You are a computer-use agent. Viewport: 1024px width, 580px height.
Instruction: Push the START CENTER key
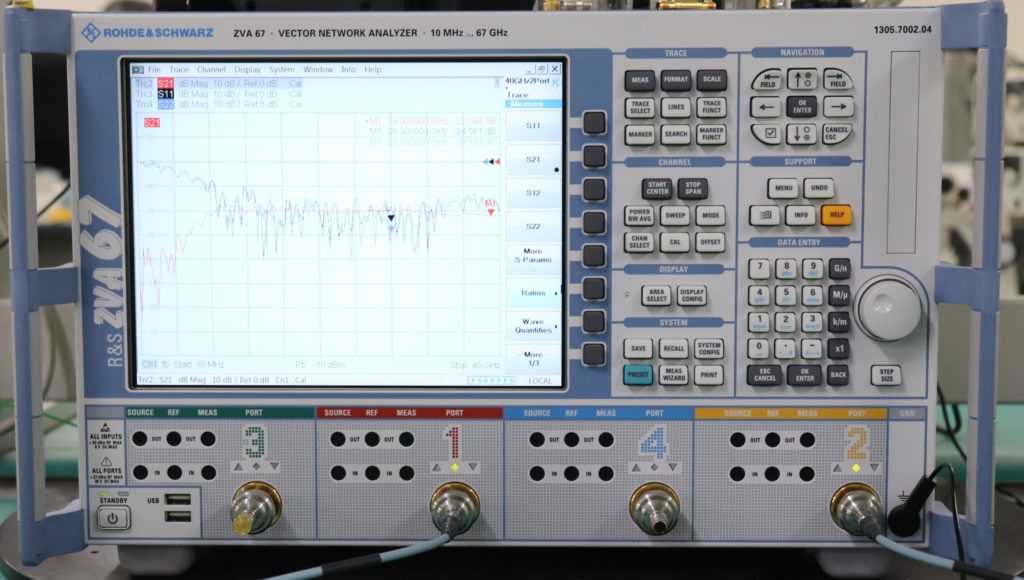point(657,188)
